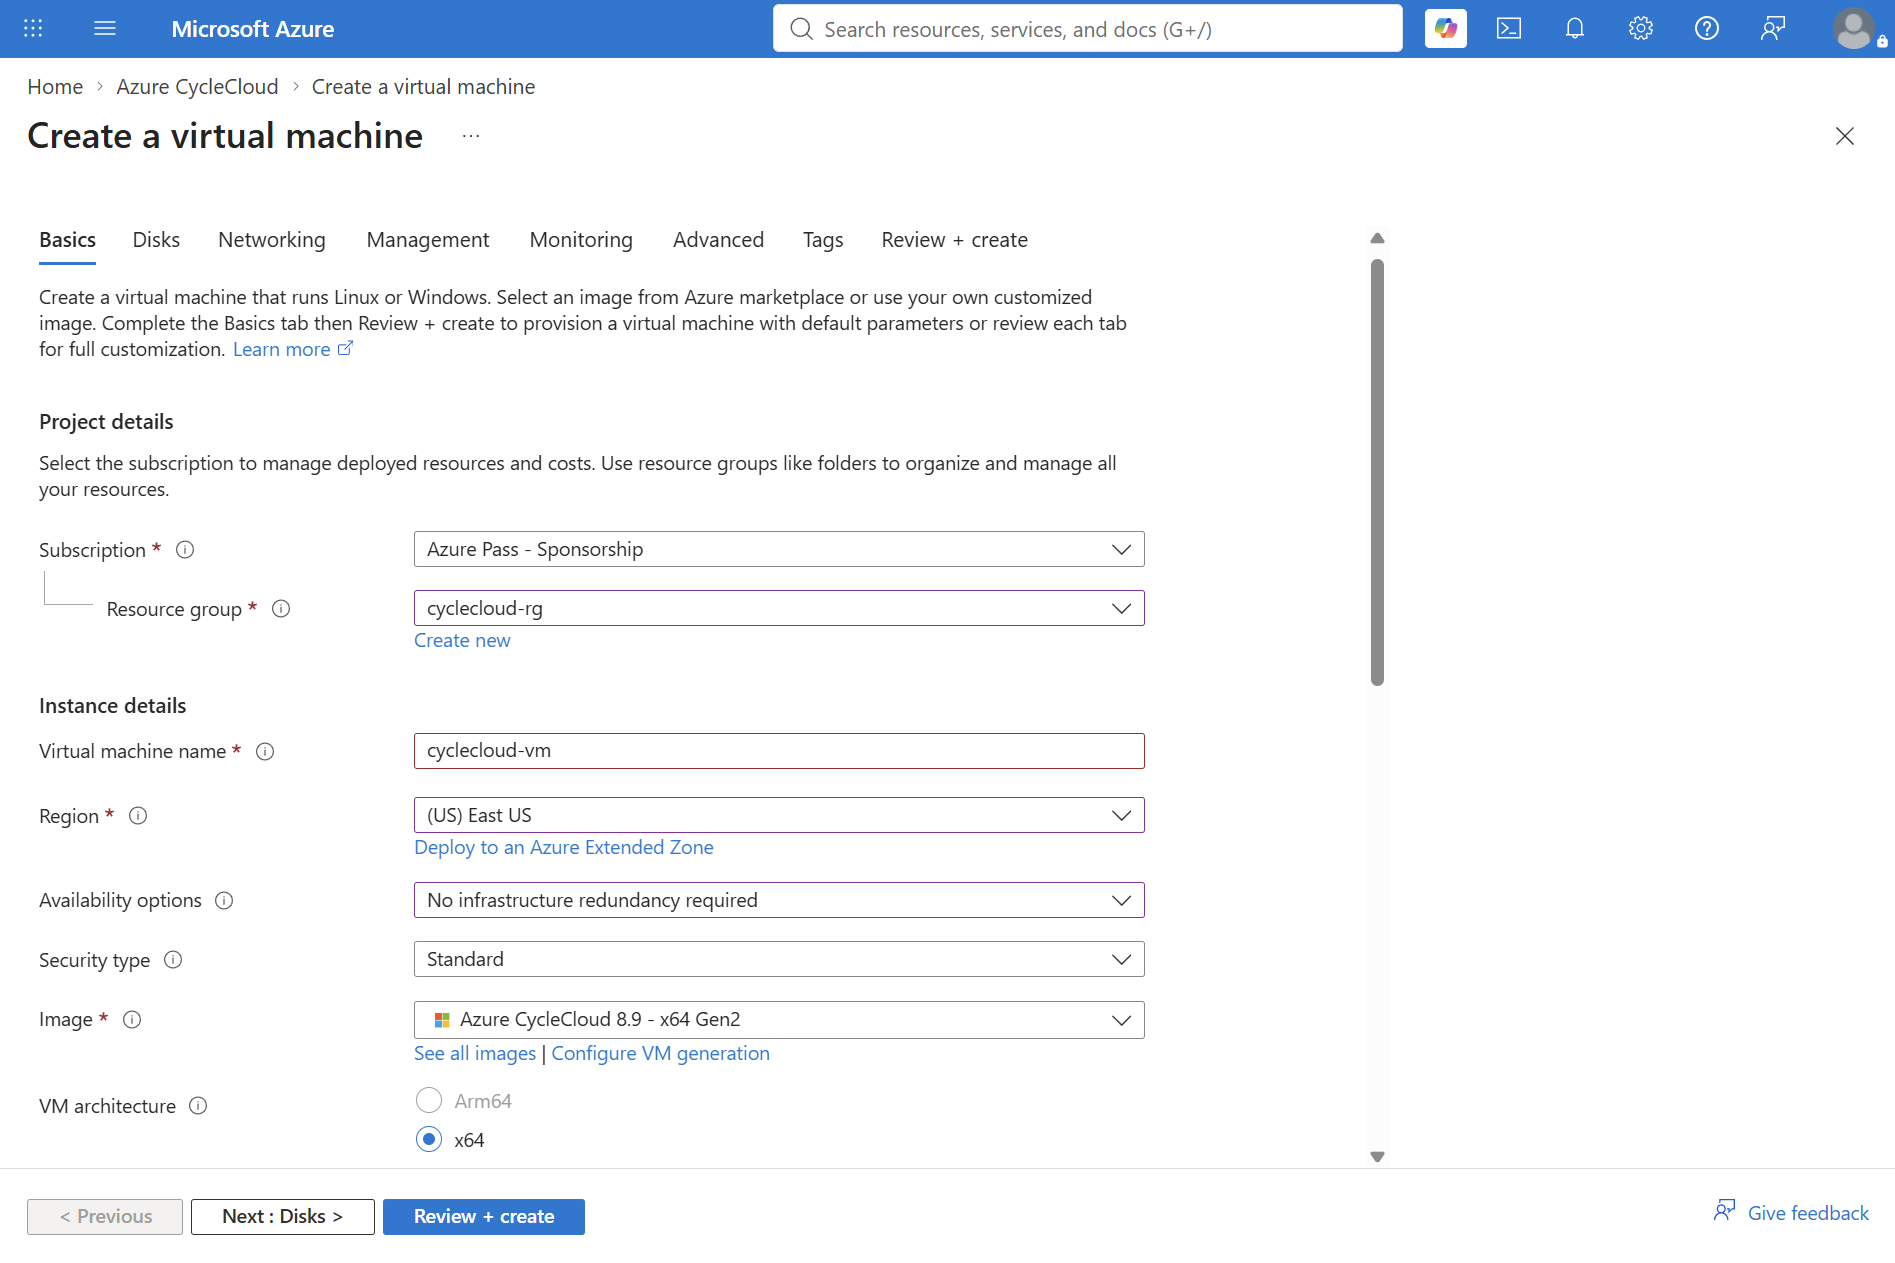Switch to the Advanced tab
The width and height of the screenshot is (1895, 1263).
(718, 240)
